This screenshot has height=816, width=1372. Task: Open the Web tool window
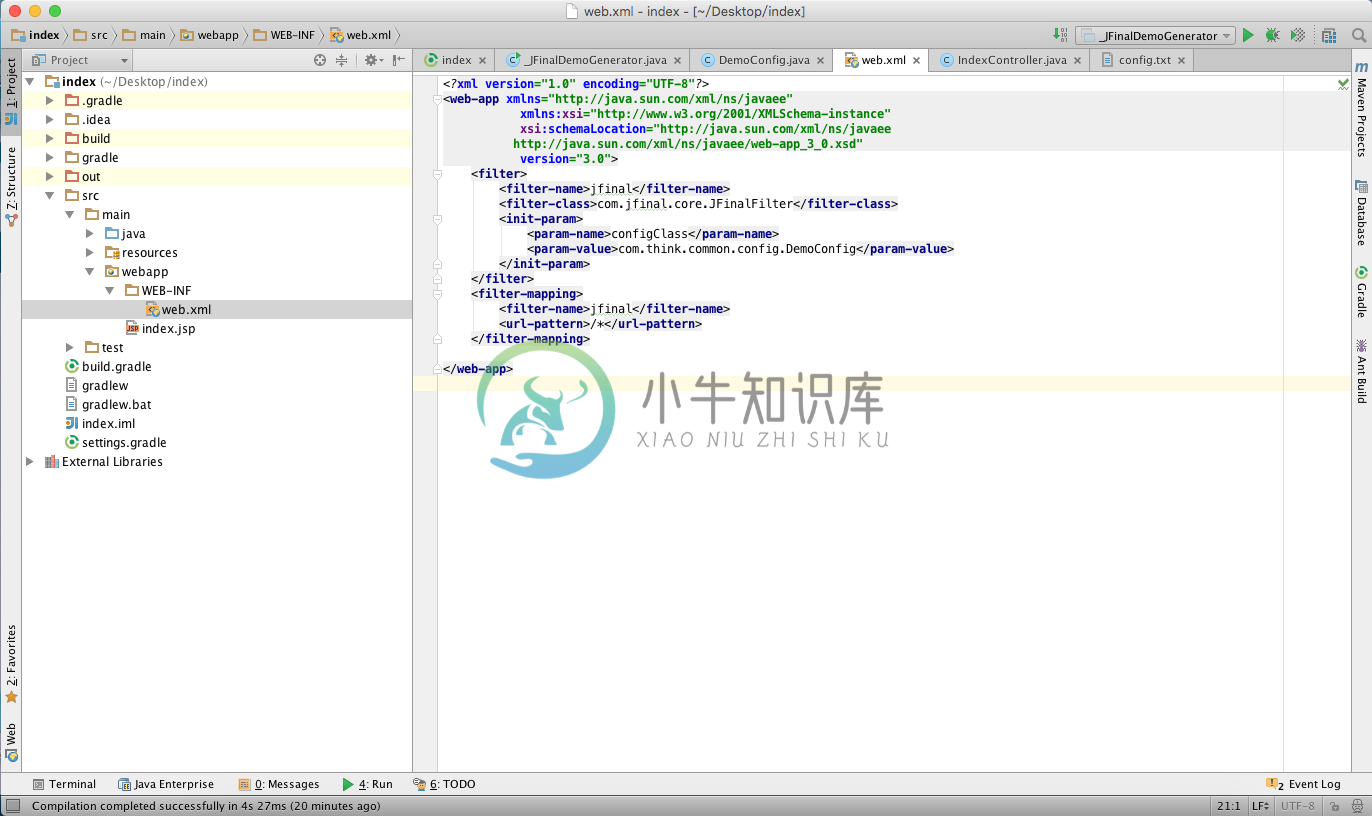[x=11, y=743]
